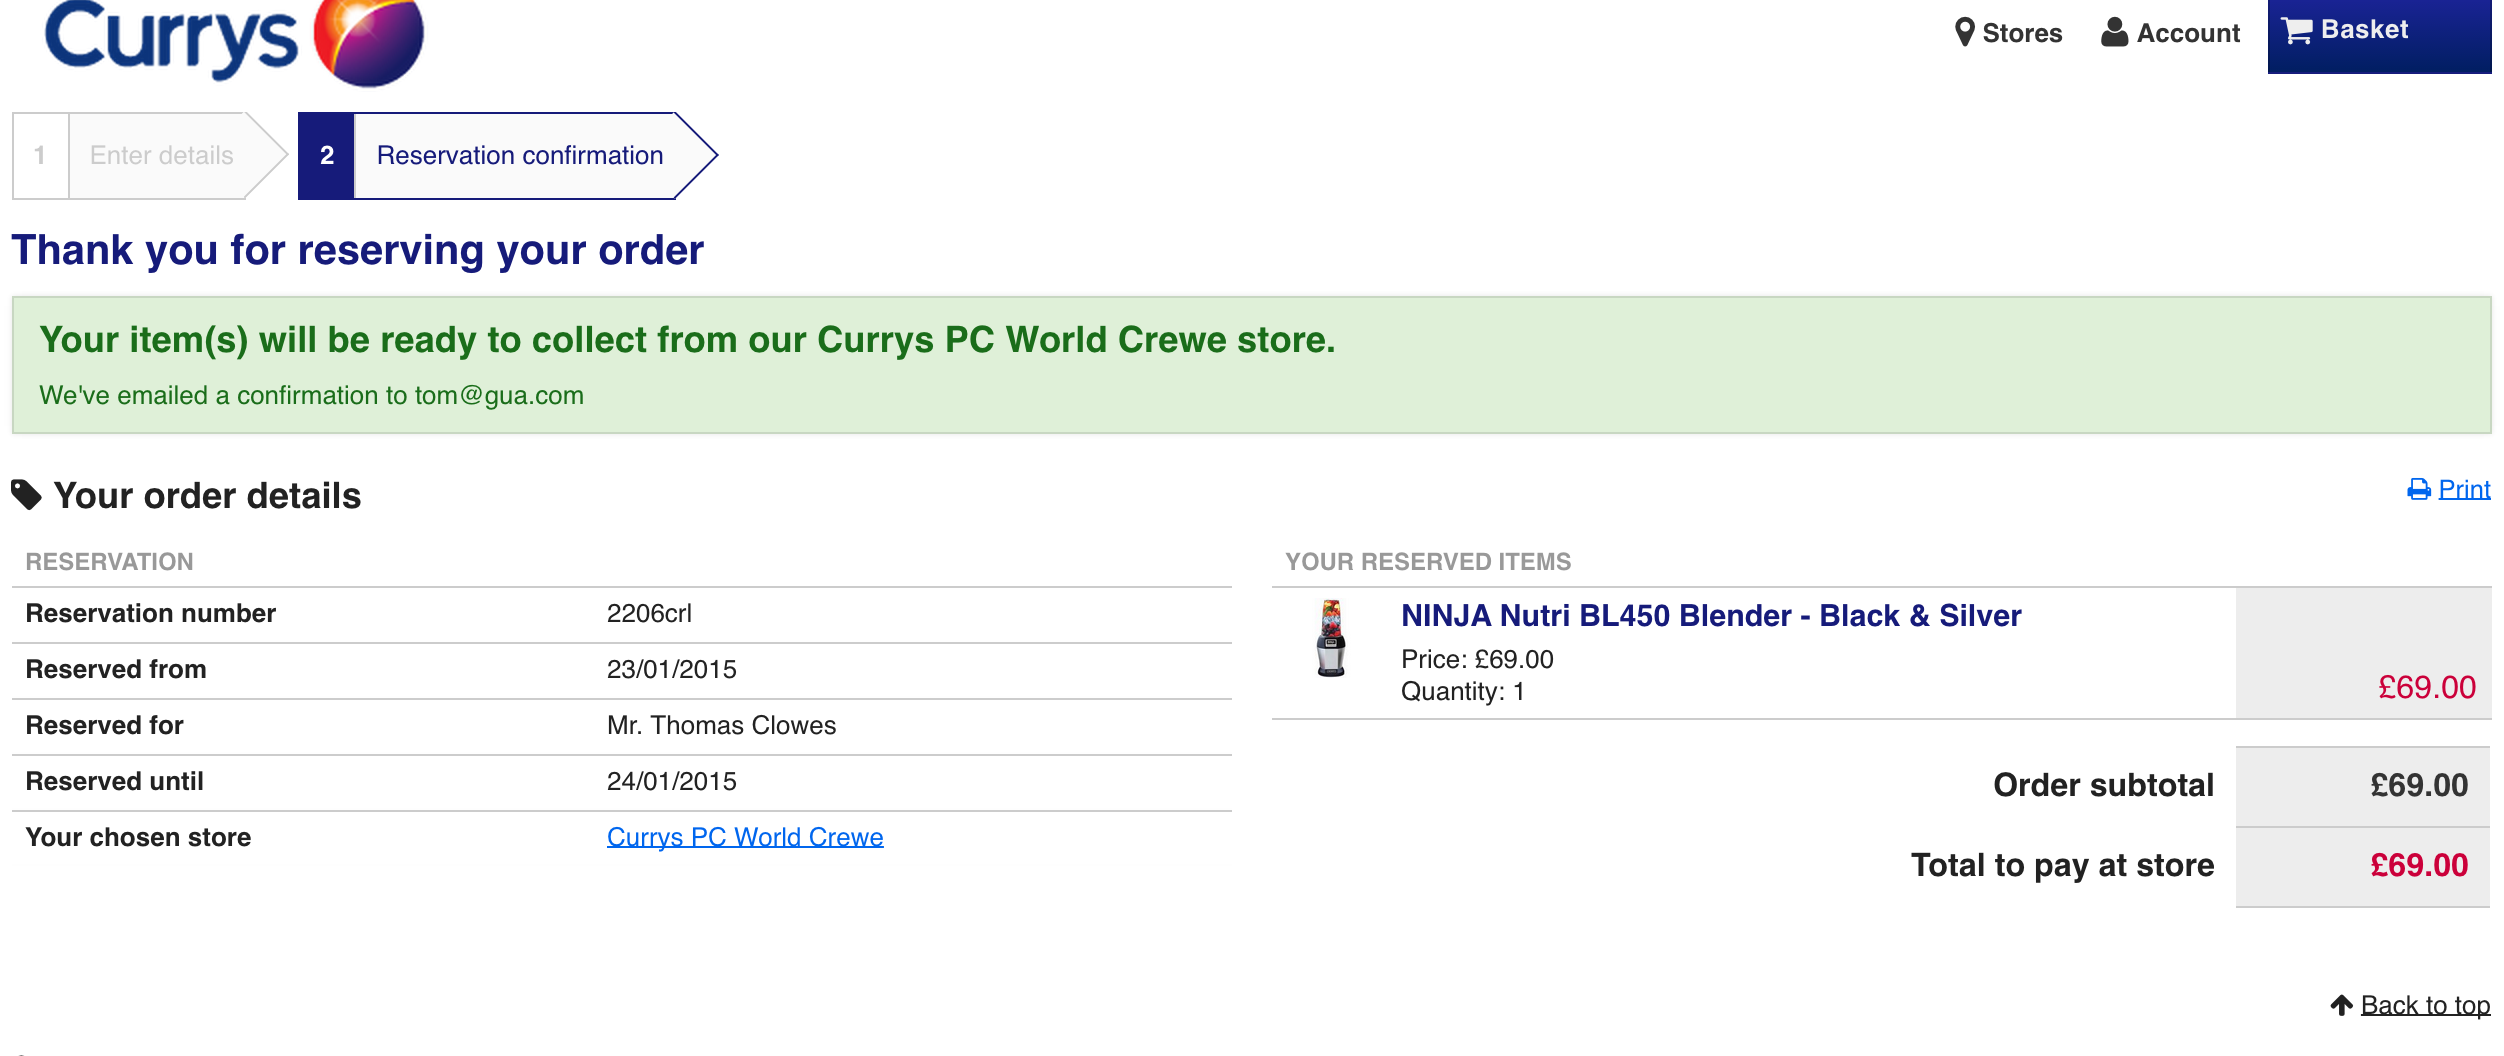Click the Basket cart icon

[x=2297, y=31]
